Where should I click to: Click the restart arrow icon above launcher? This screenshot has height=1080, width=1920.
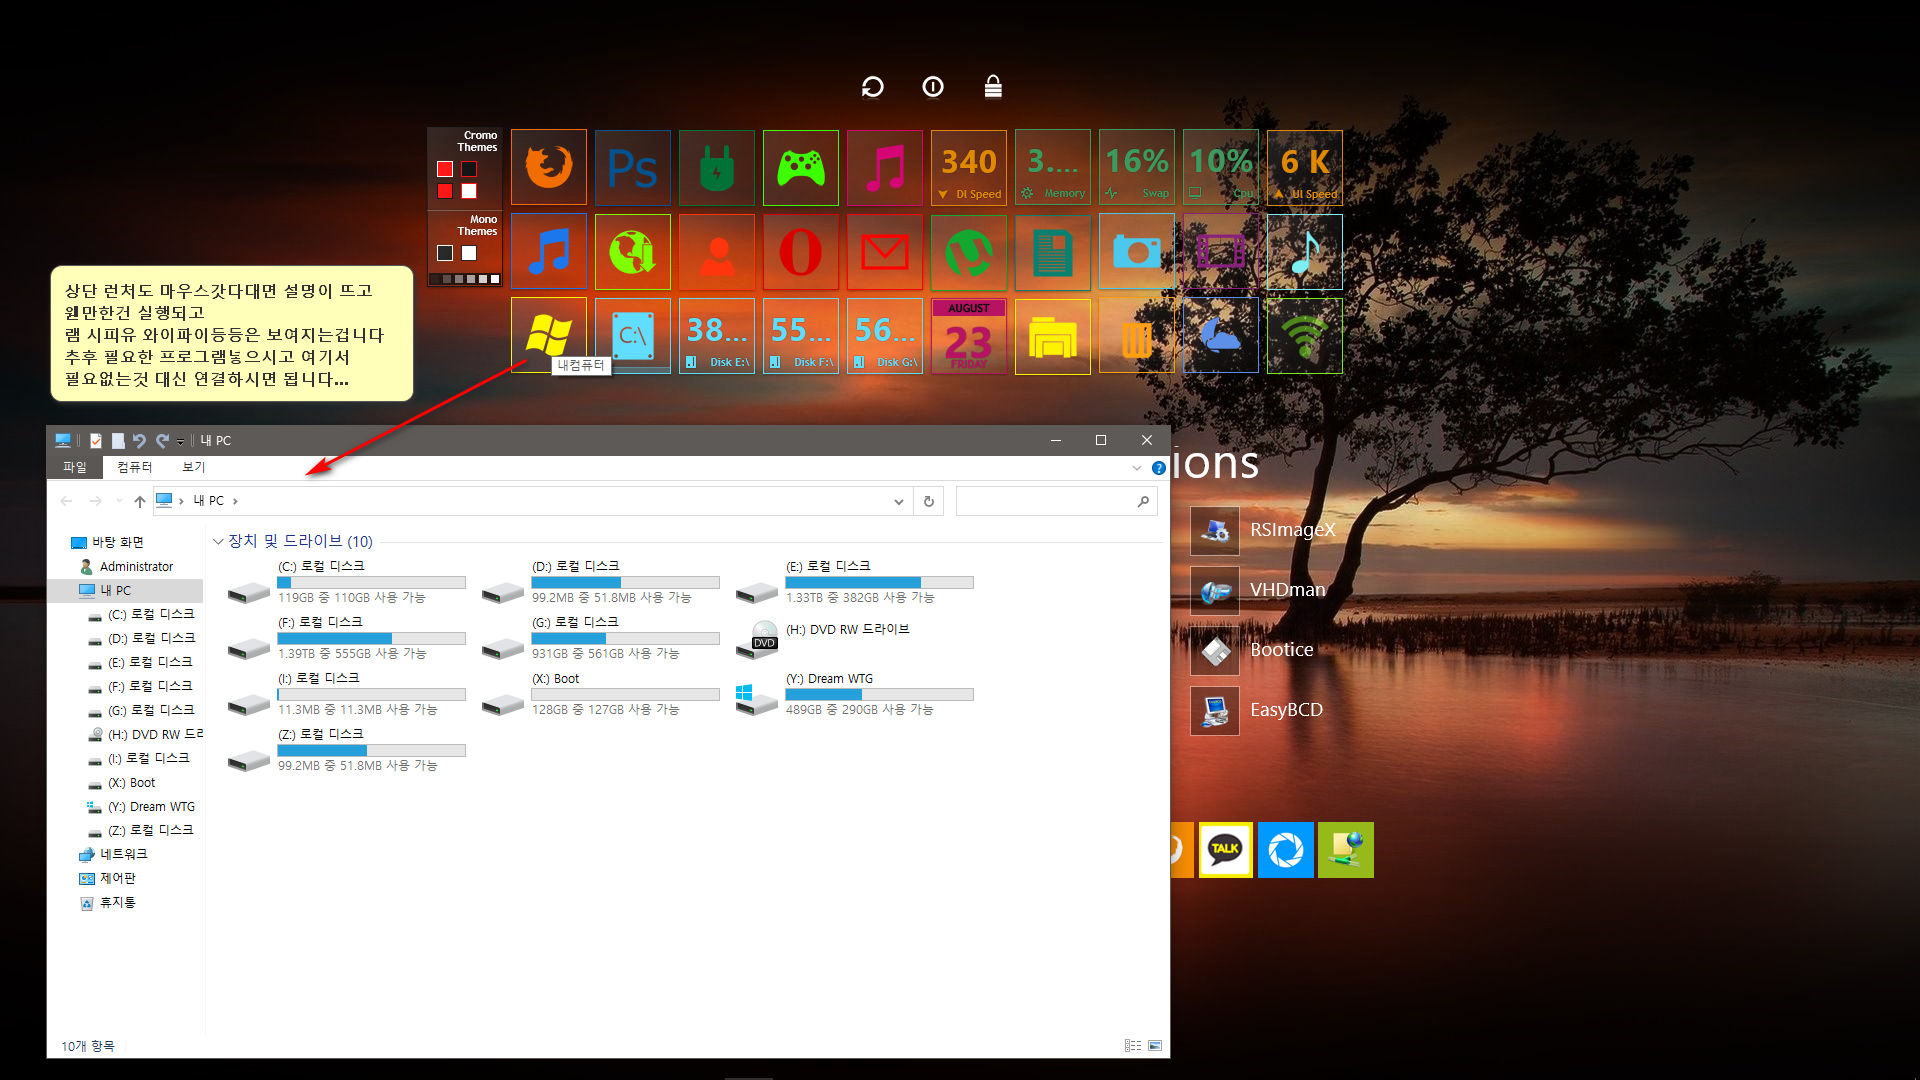pos(872,87)
